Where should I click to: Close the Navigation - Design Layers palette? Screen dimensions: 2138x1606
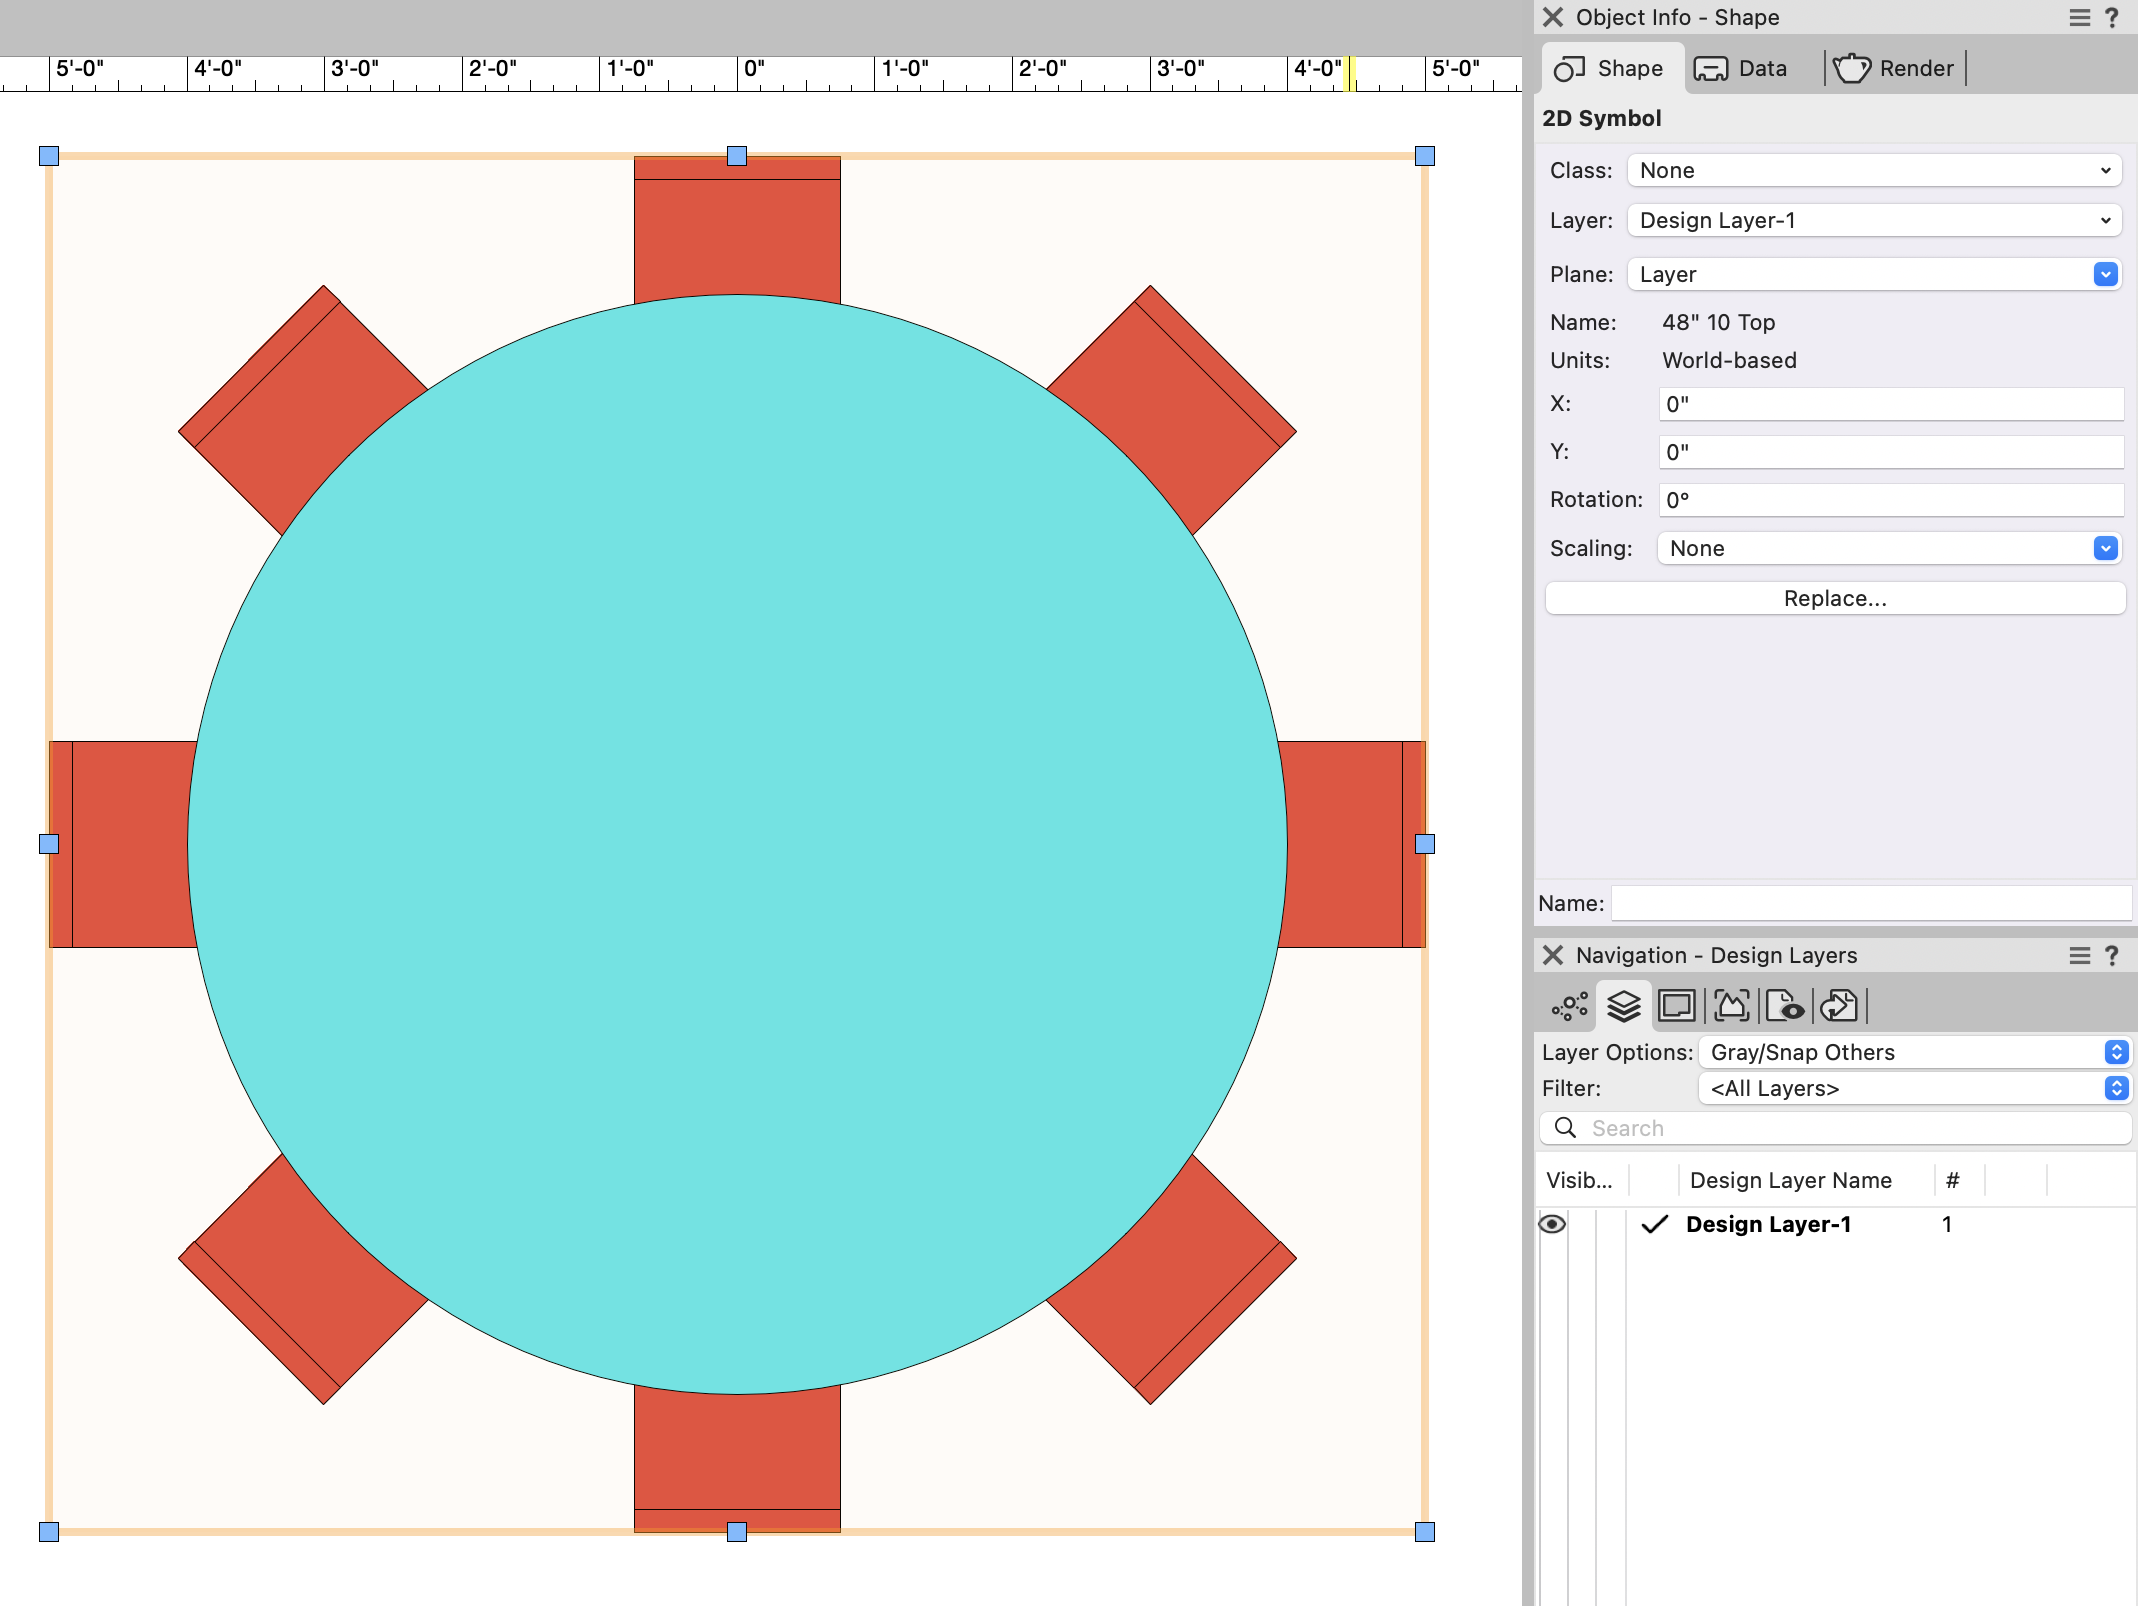click(1553, 955)
